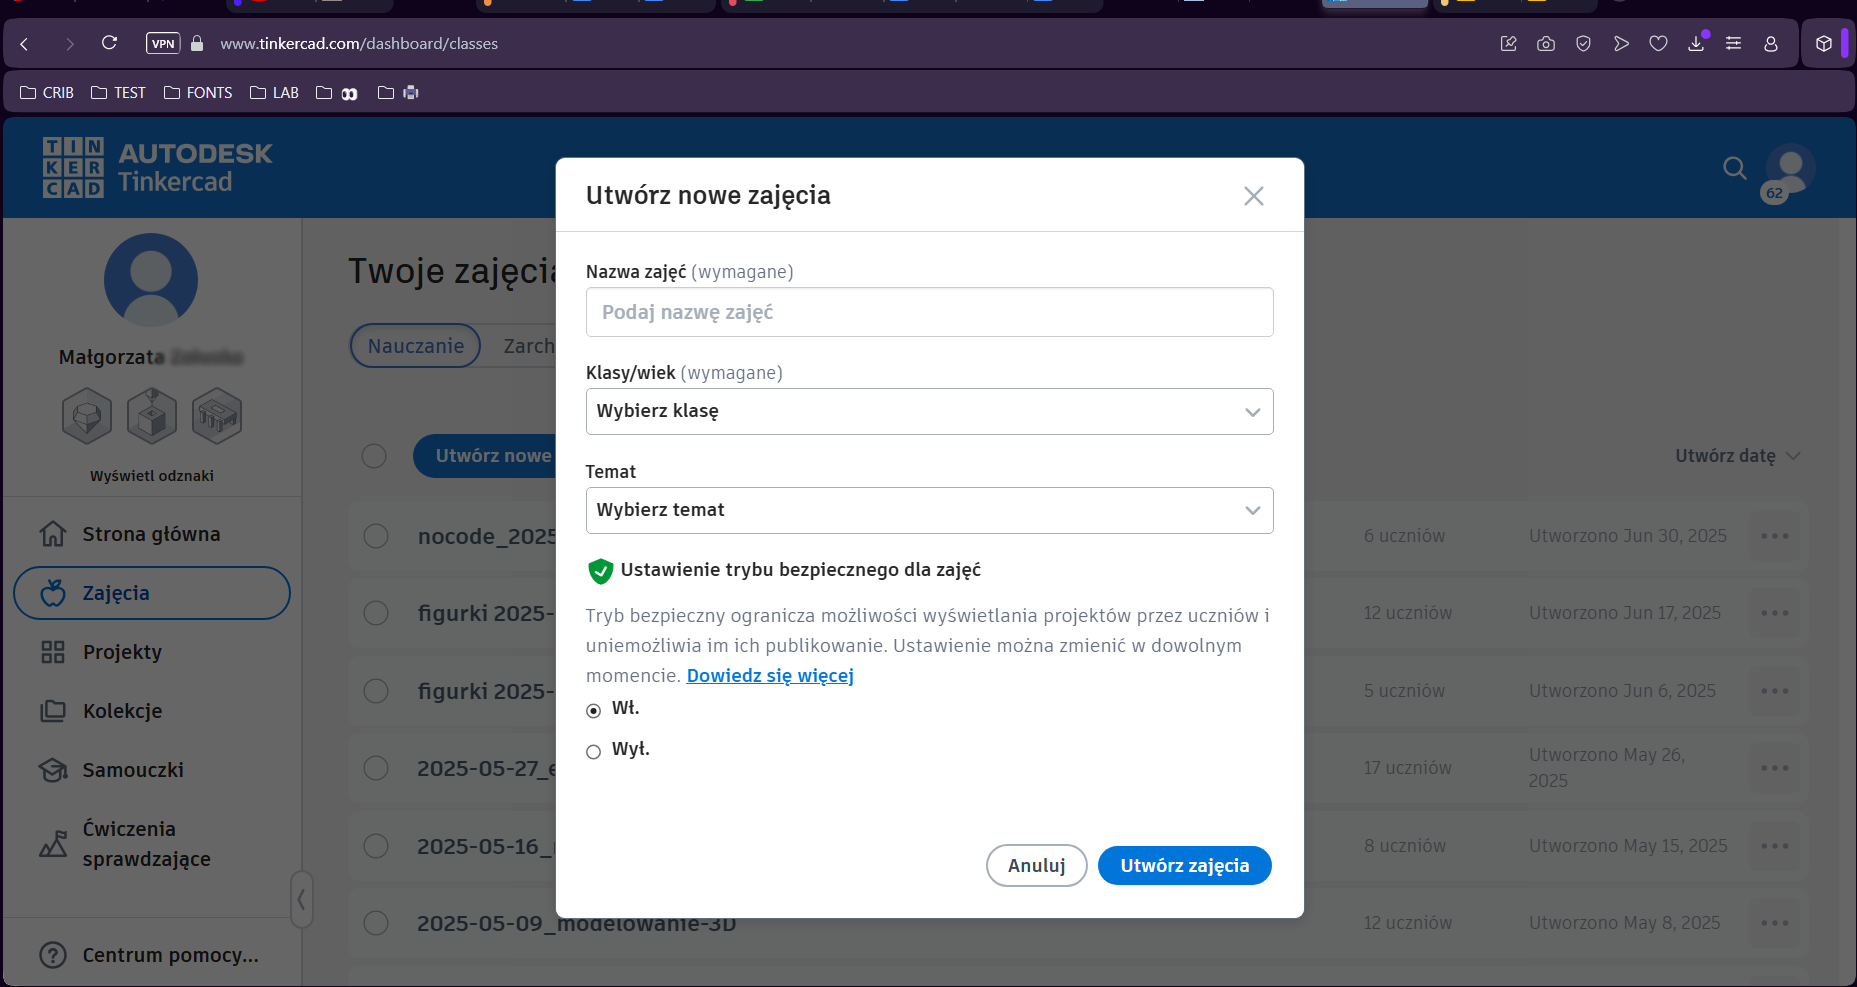Reload the page using browser refresh icon
The width and height of the screenshot is (1857, 987).
tap(110, 43)
